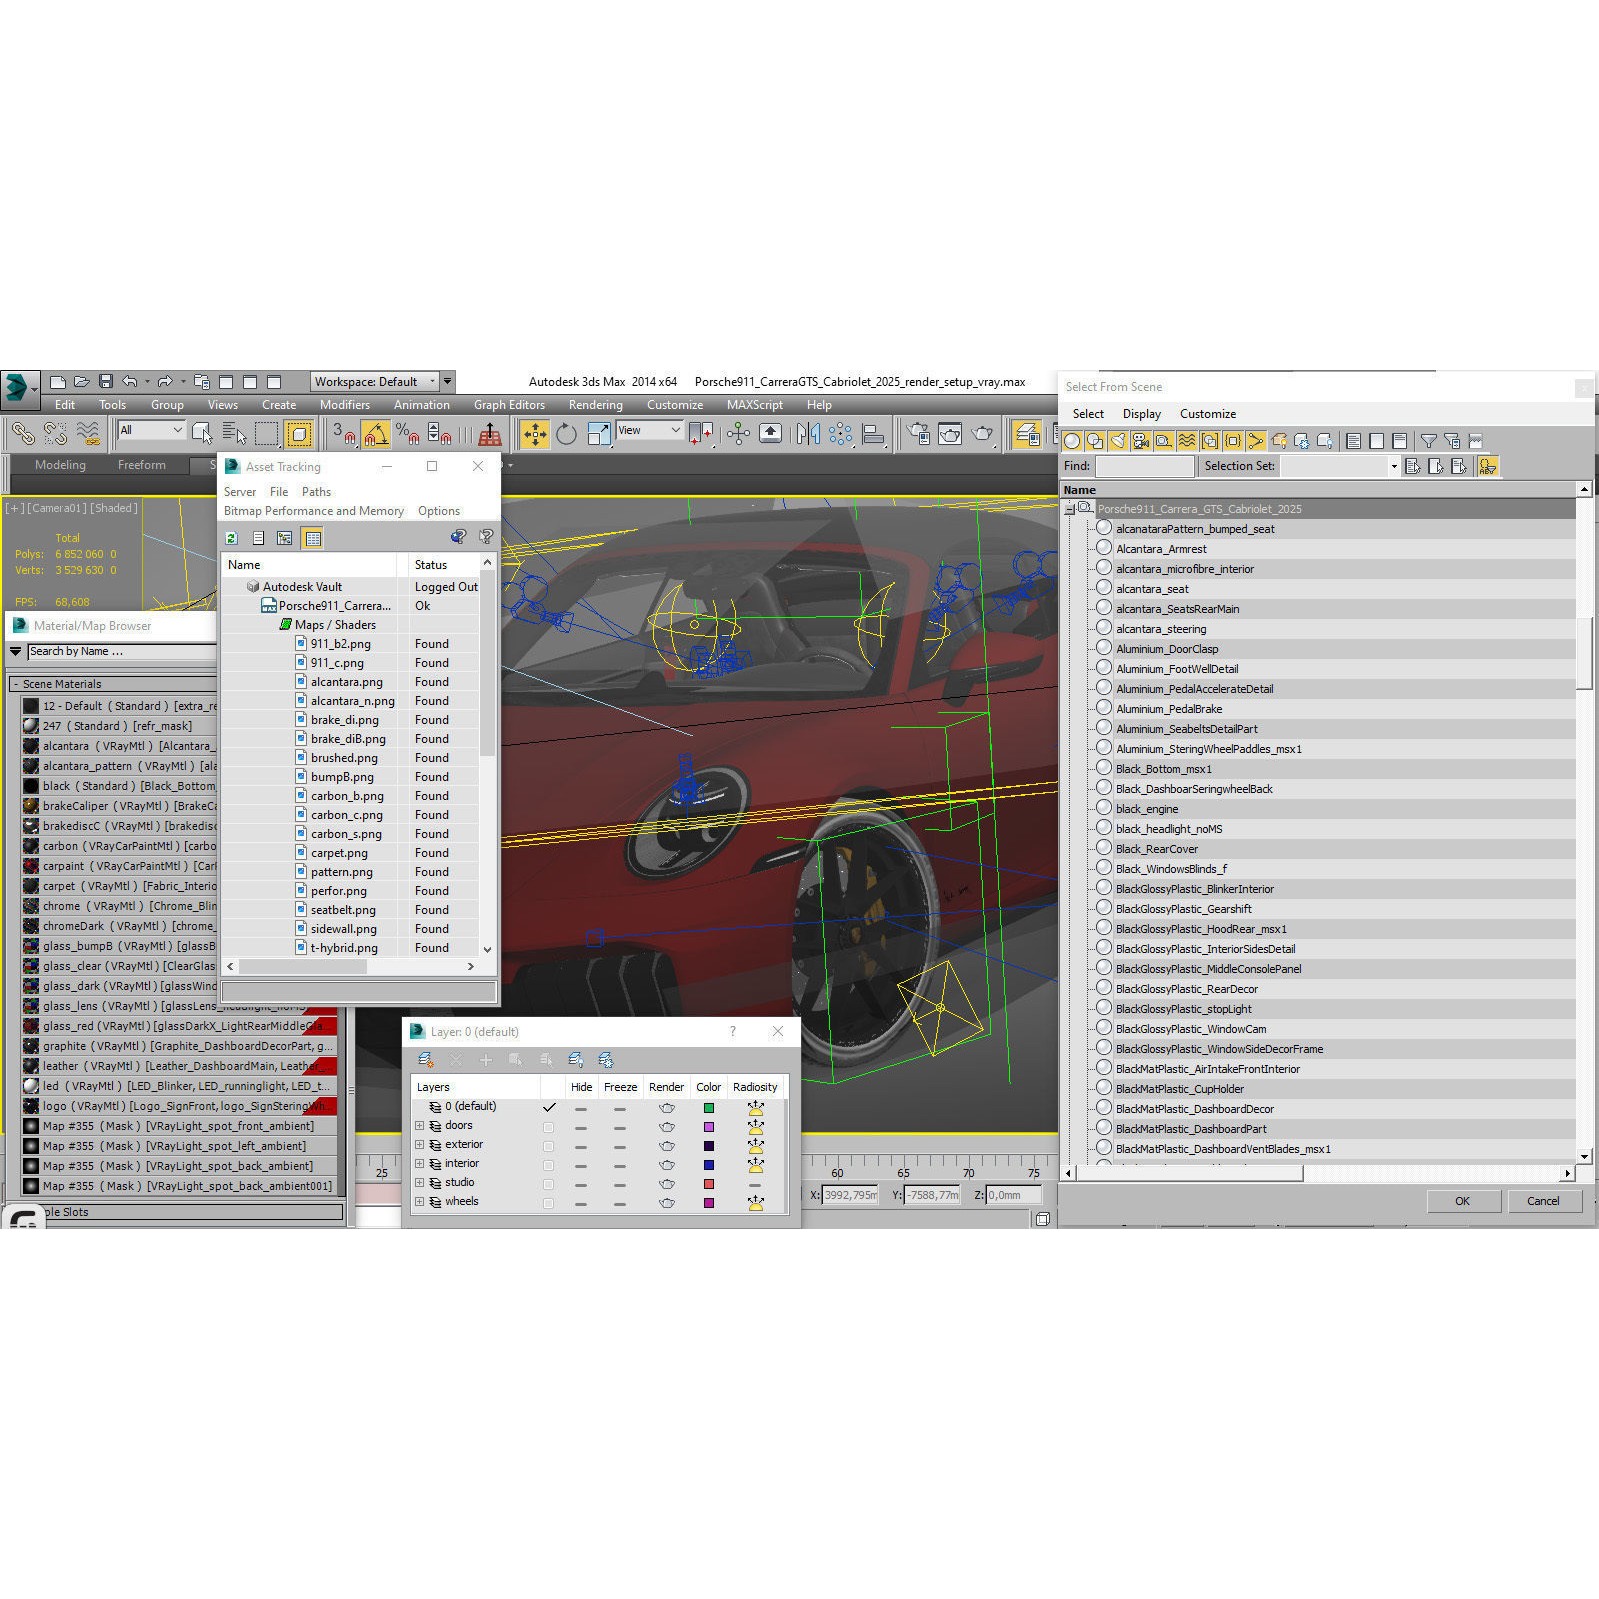Tick the studio layer current checkbox
1599x1599 pixels.
[548, 1184]
